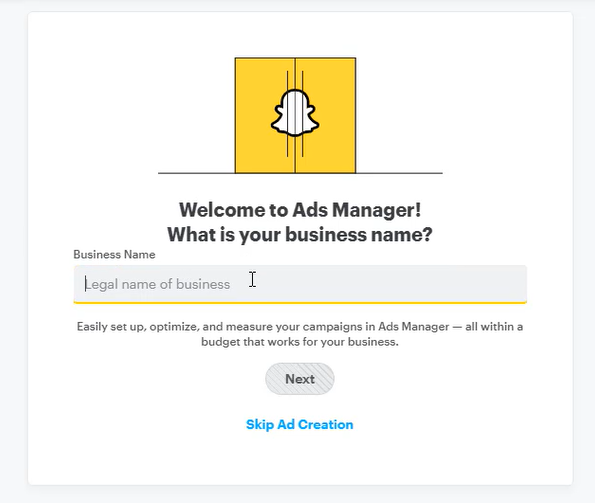Click the Snapchat ghost logo

pos(295,113)
